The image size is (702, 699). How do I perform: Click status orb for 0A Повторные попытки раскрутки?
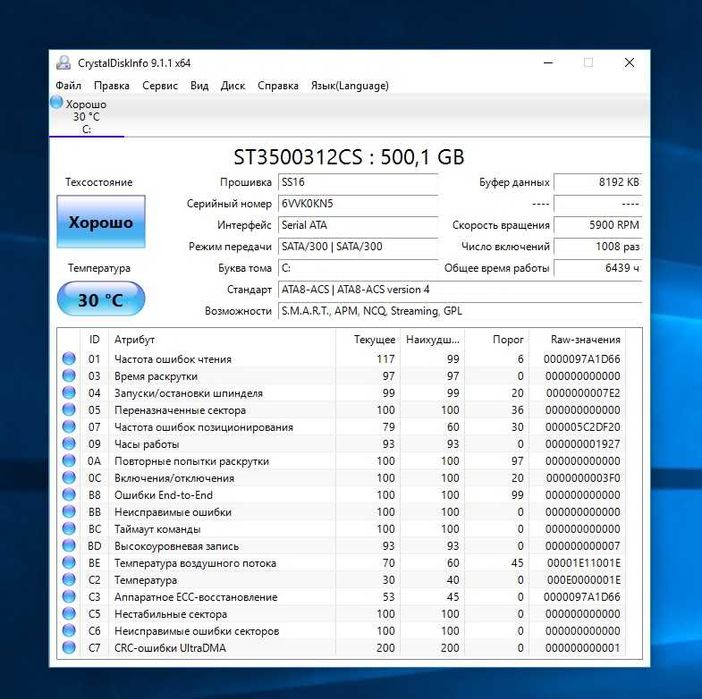(69, 461)
